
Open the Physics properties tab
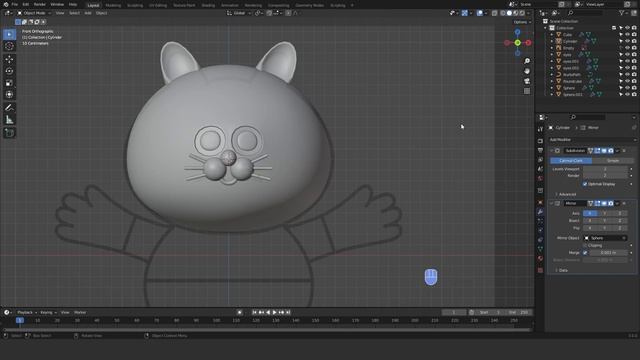(x=540, y=231)
